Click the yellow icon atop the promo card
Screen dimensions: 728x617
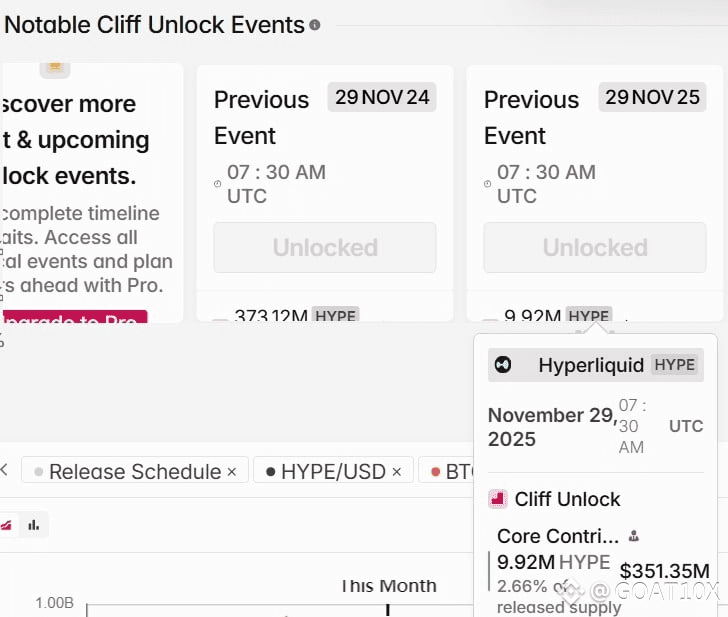coord(55,68)
